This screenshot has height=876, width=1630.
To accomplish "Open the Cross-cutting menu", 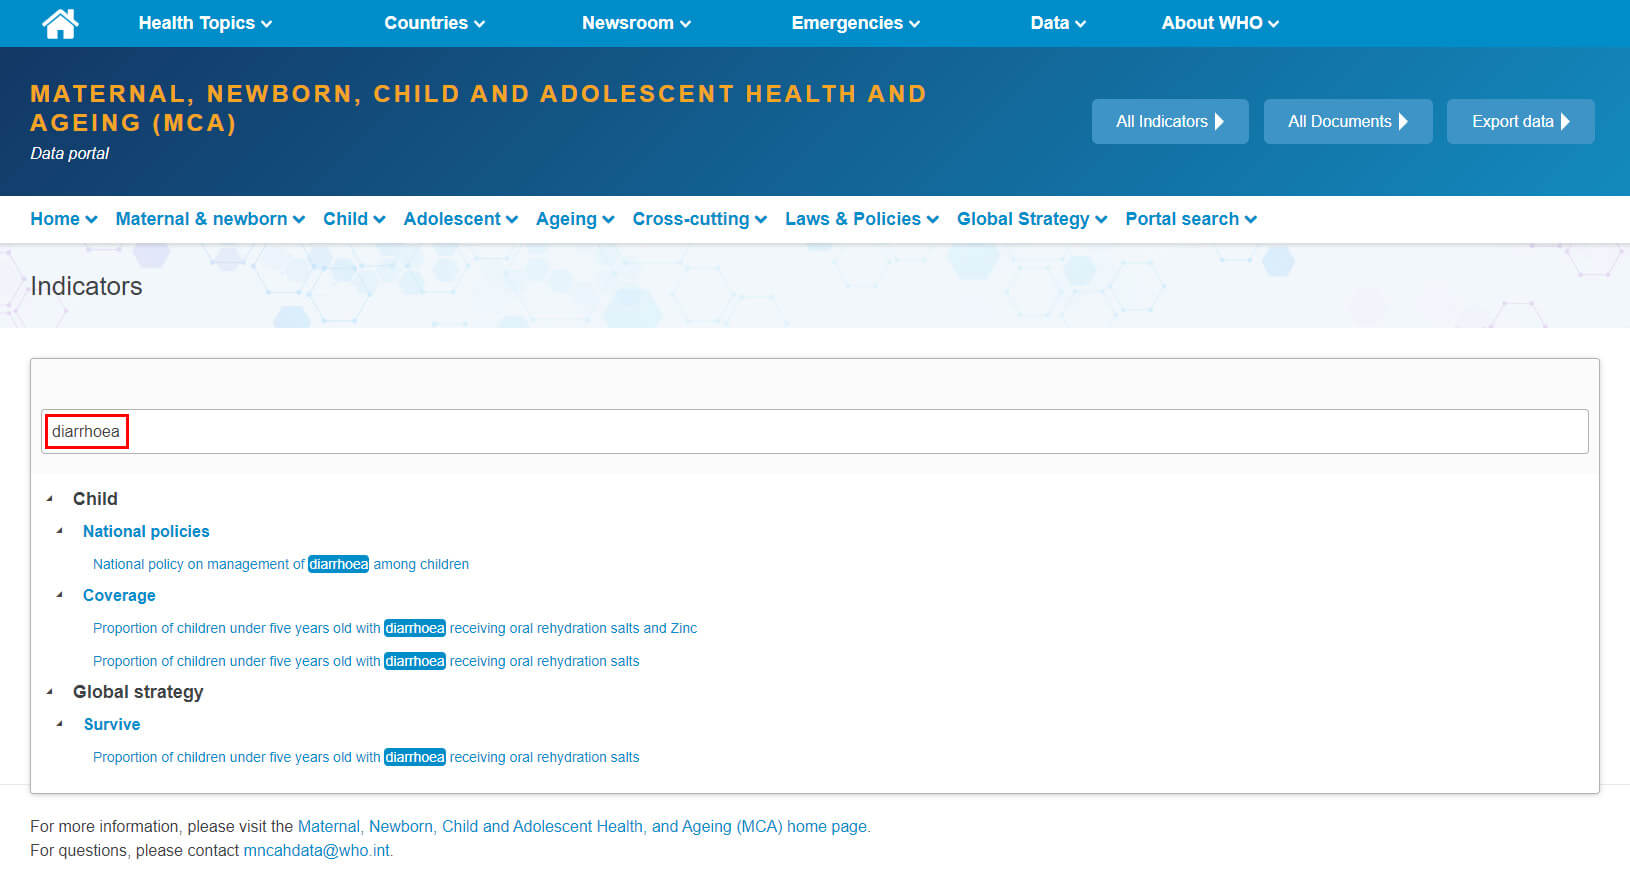I will pos(699,219).
